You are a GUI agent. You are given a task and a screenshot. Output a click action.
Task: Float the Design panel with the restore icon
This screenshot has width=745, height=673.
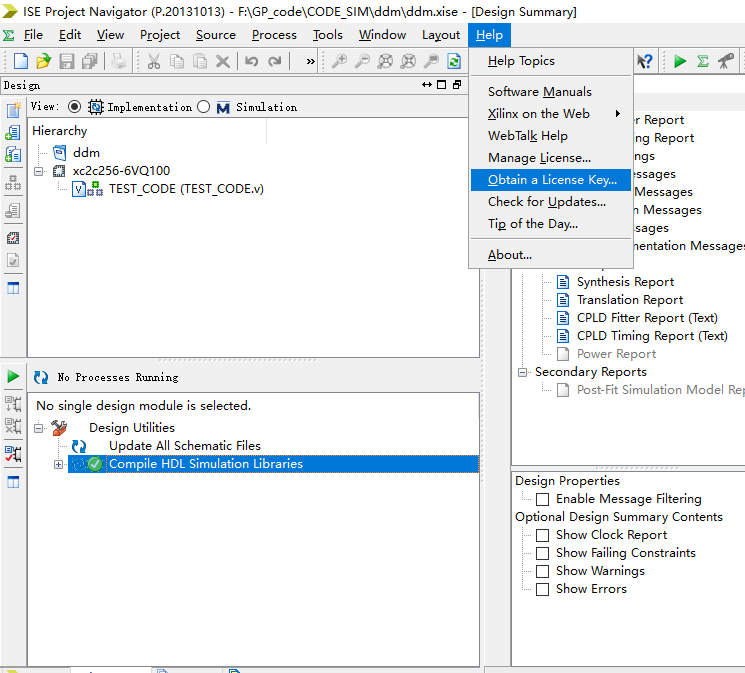(457, 85)
